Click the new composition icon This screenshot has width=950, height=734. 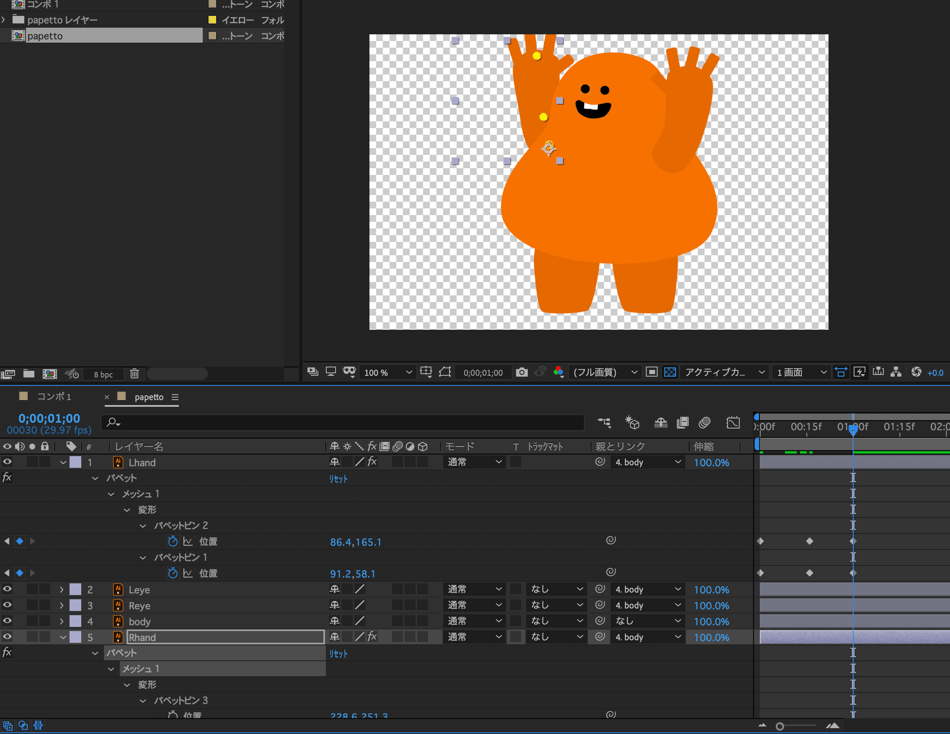(x=49, y=374)
